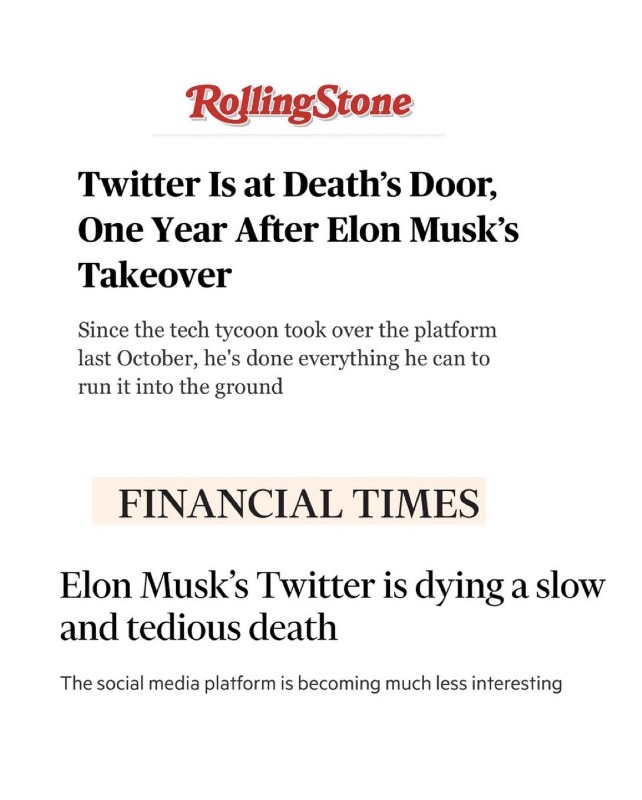Screen dimensions: 642x800
Task: Click the Rolling Stone logo
Action: (298, 103)
